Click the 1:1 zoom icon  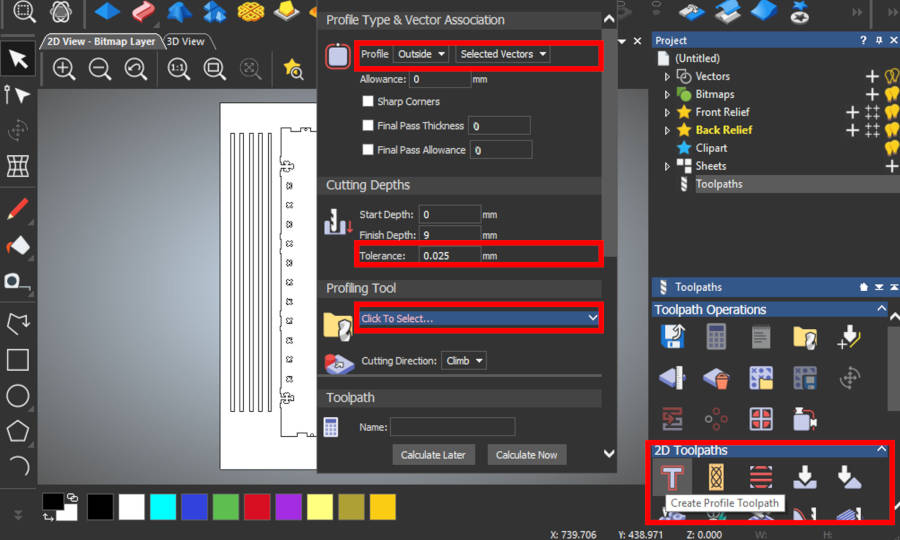(179, 69)
